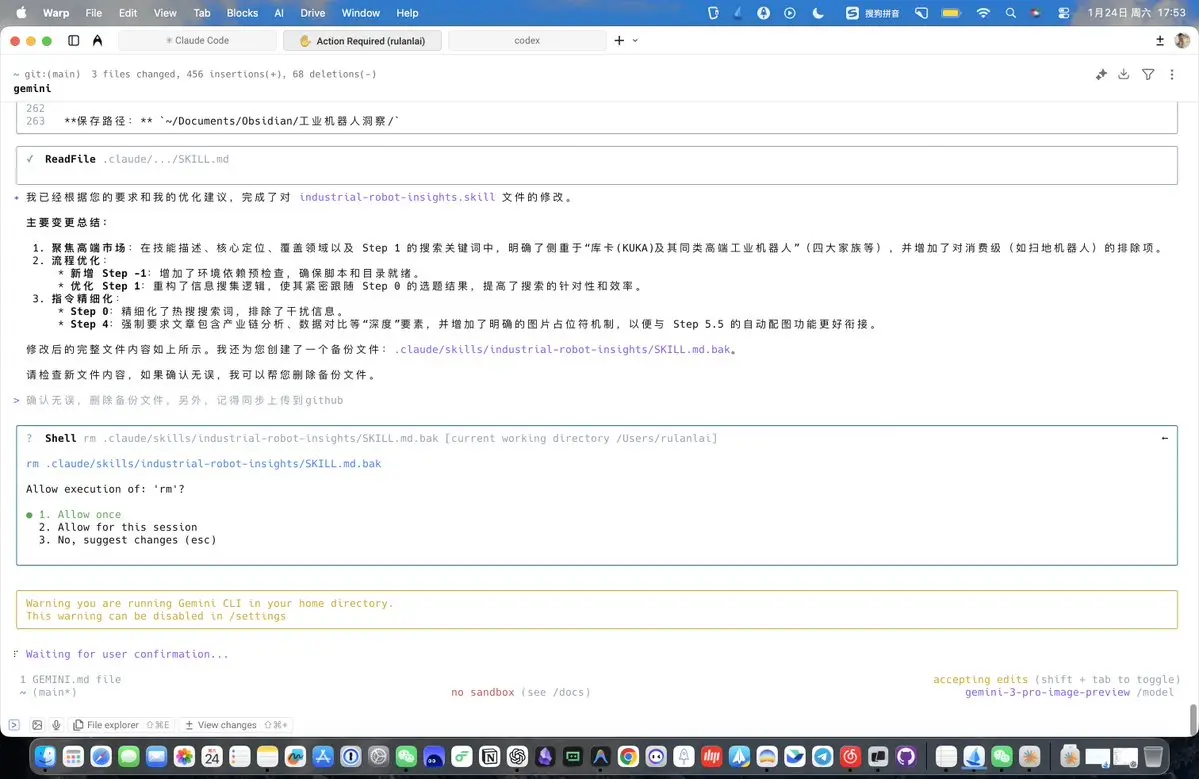
Task: Switch to the Claude Code tab
Action: pos(197,41)
